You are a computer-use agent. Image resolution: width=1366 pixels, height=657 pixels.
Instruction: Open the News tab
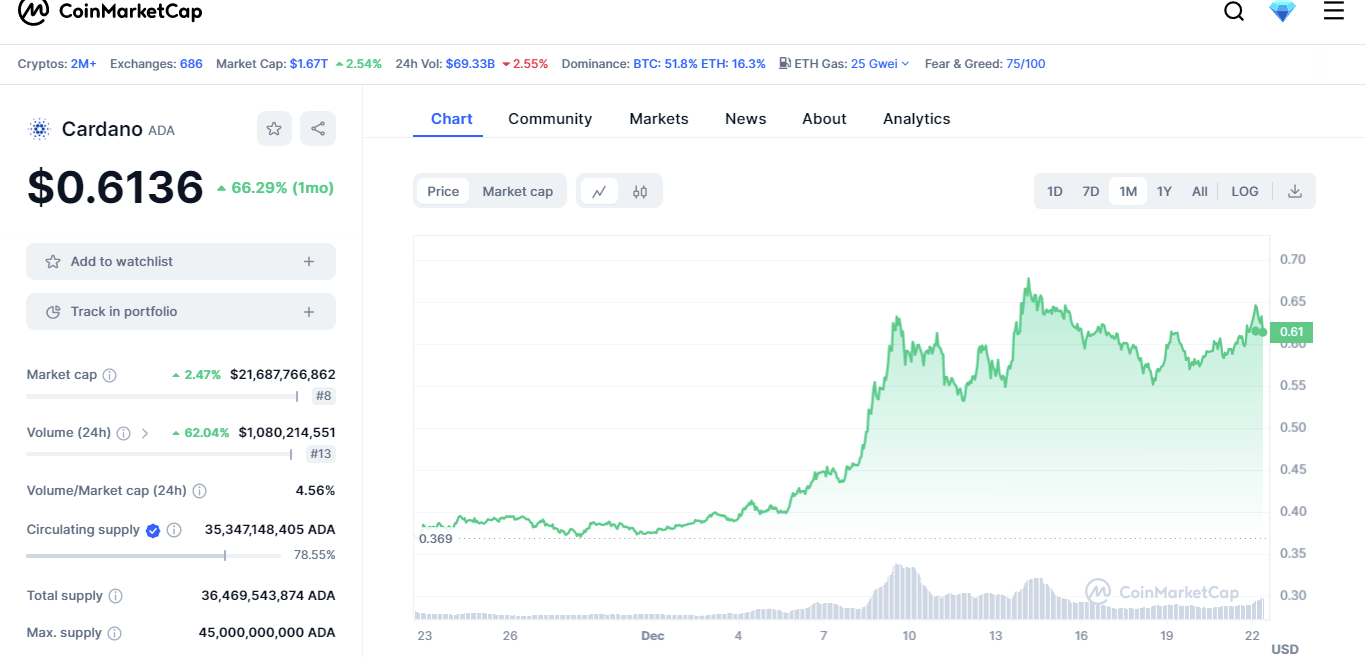click(x=746, y=118)
